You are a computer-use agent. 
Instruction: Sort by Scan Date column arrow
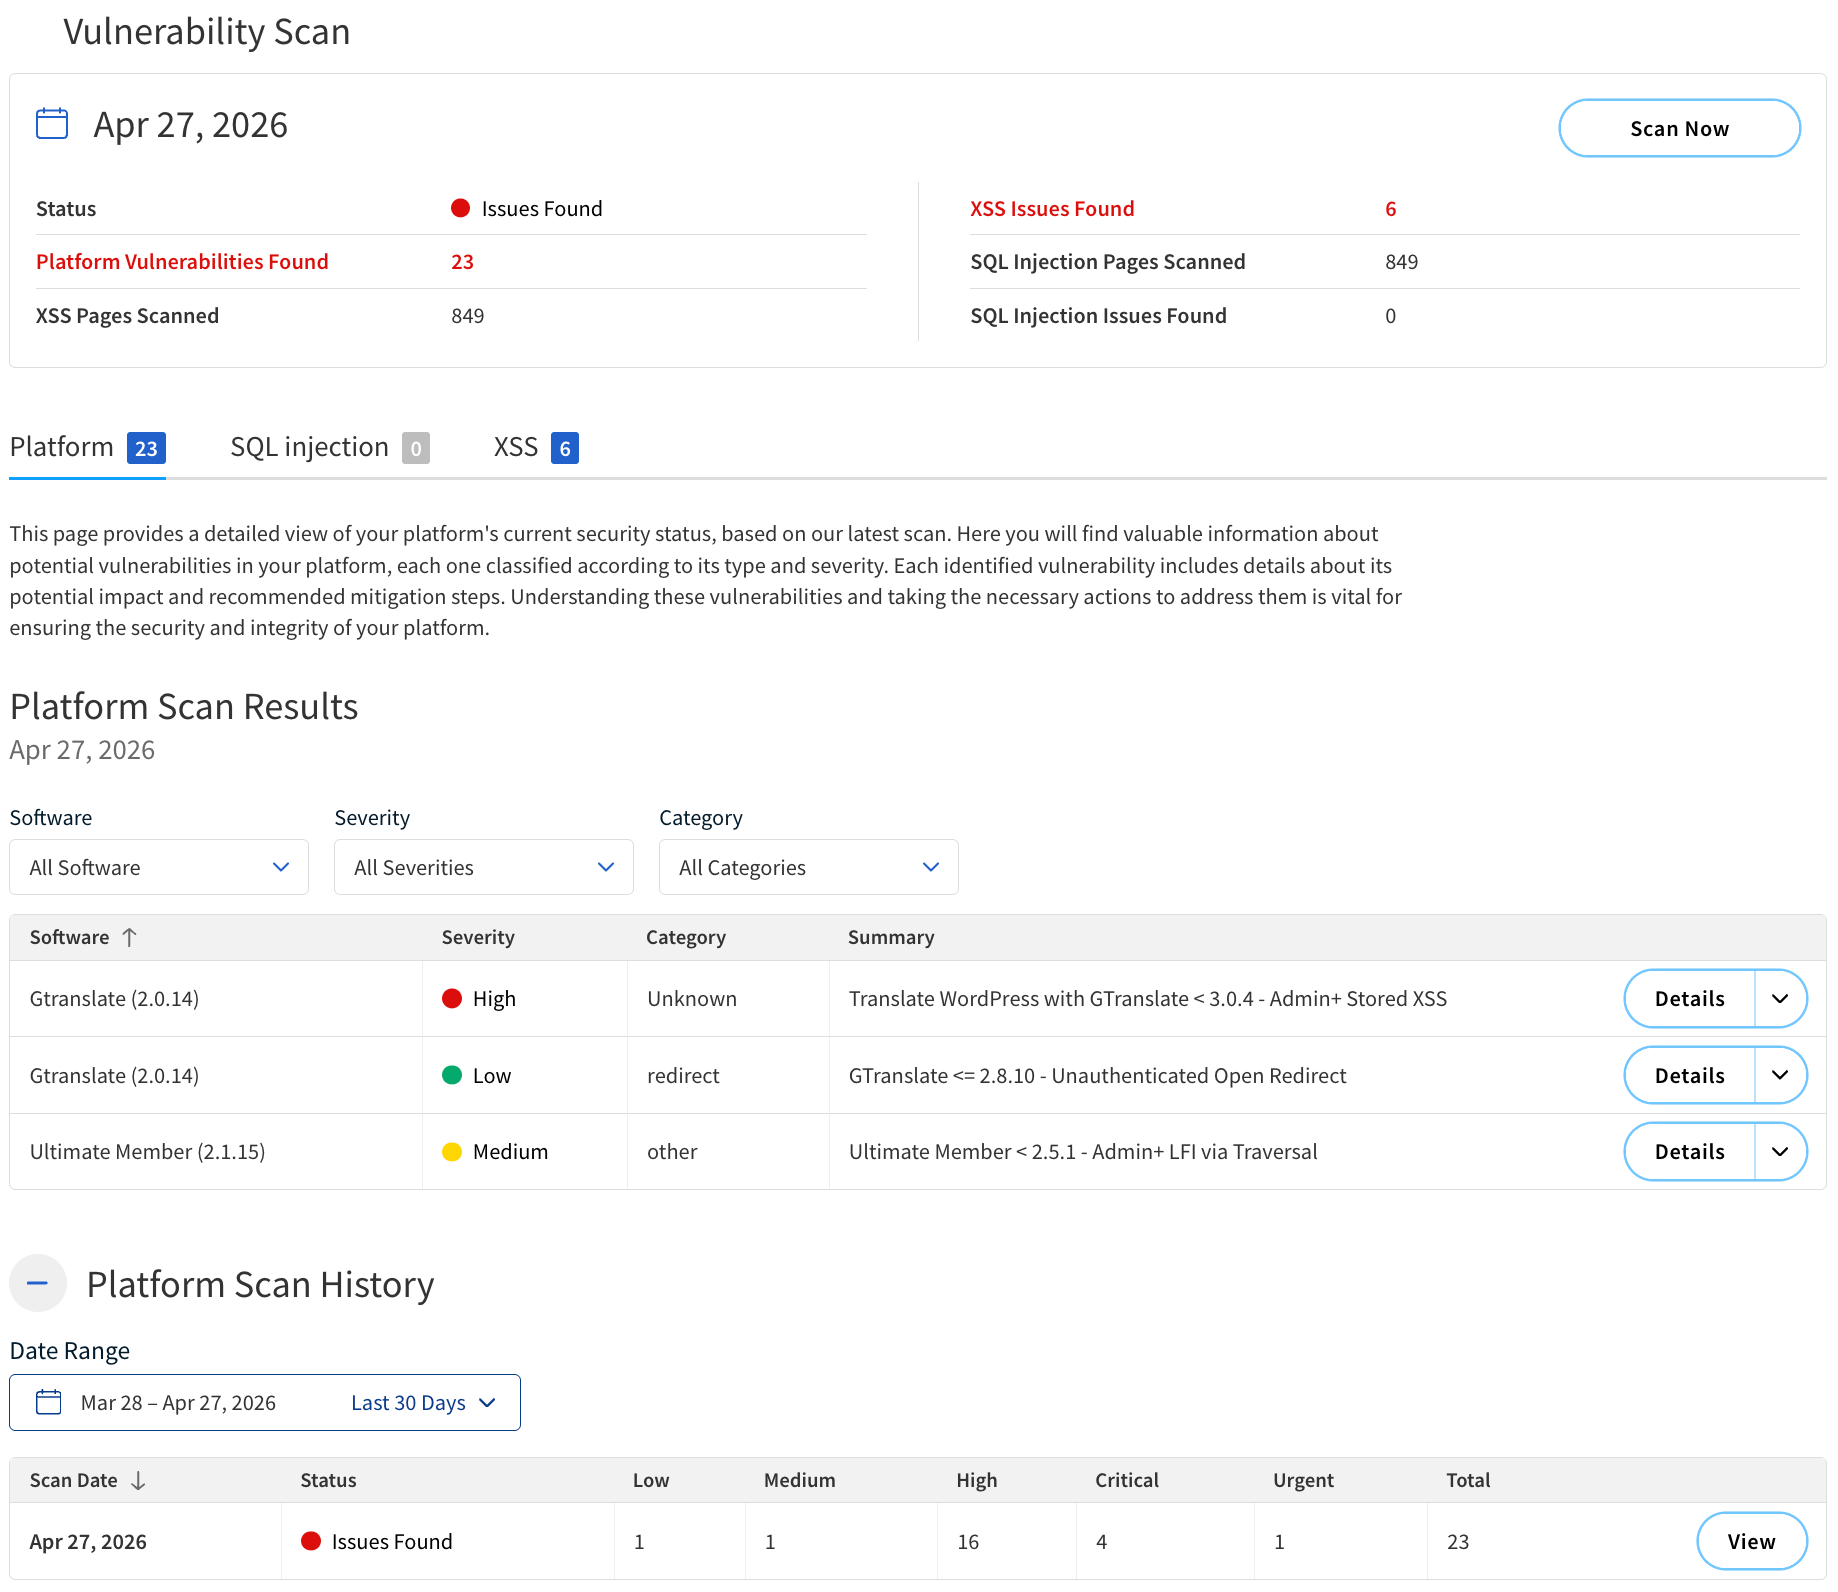tap(138, 1480)
